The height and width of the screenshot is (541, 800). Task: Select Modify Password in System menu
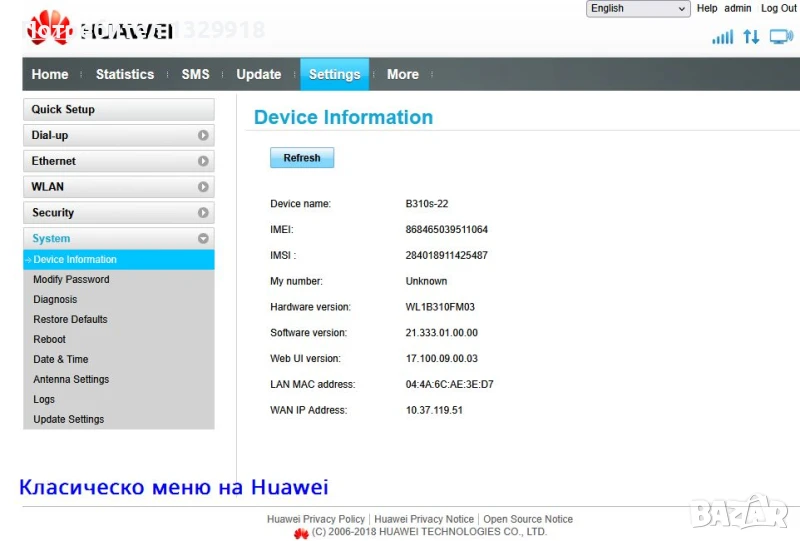click(71, 279)
